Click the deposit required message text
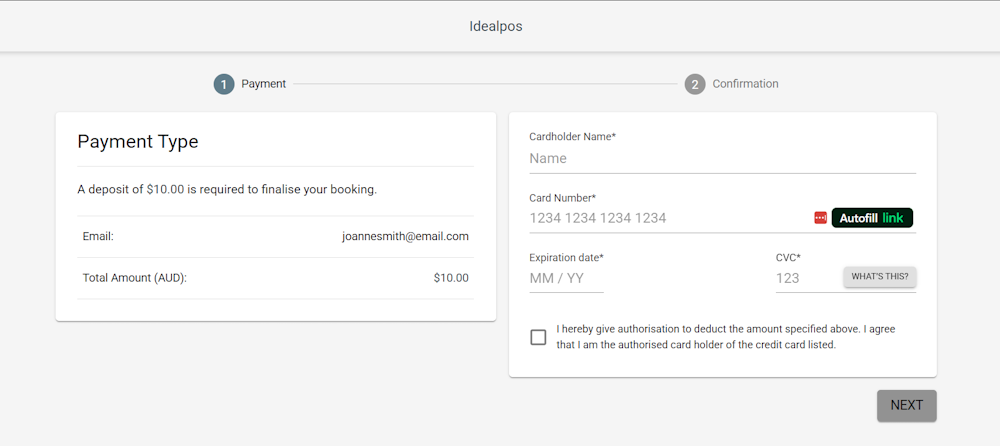Image resolution: width=1000 pixels, height=446 pixels. [x=227, y=189]
